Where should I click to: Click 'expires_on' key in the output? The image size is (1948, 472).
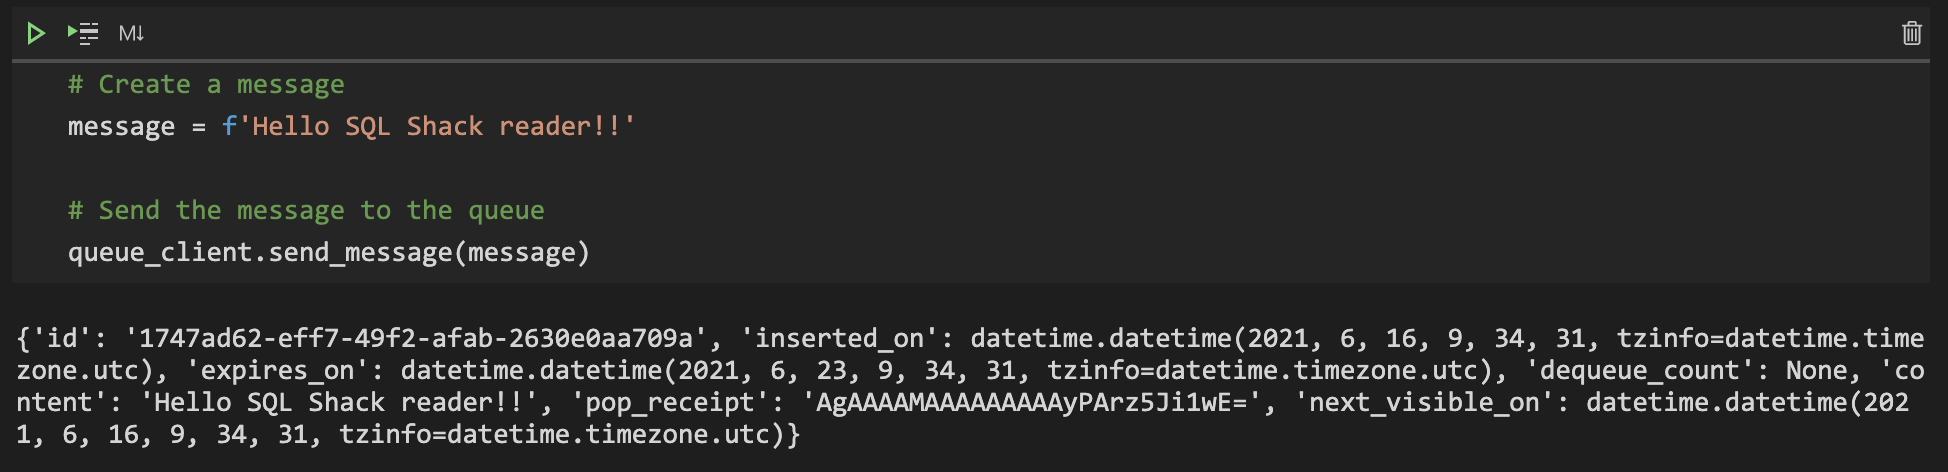click(277, 371)
